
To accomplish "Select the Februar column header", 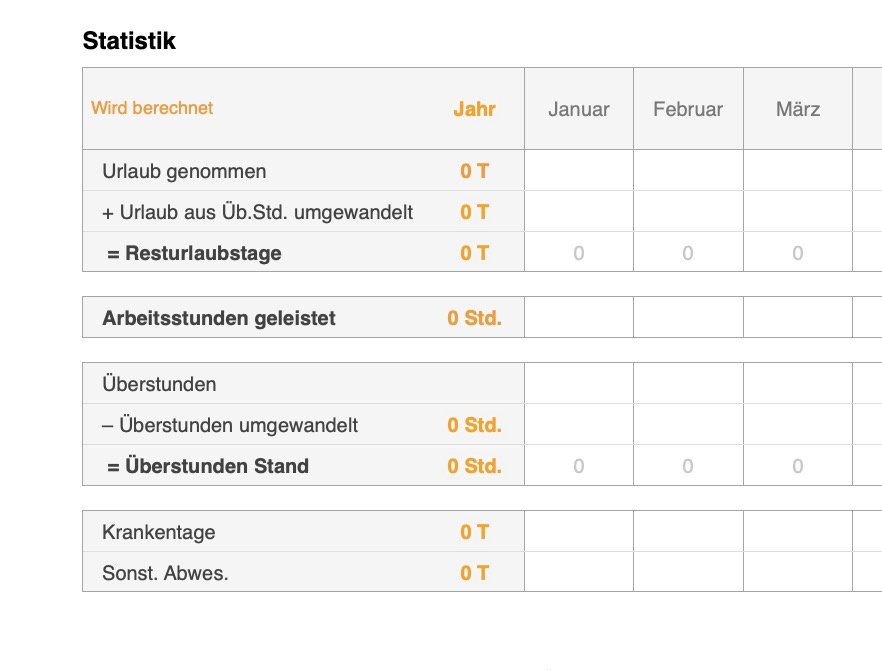I will 688,109.
